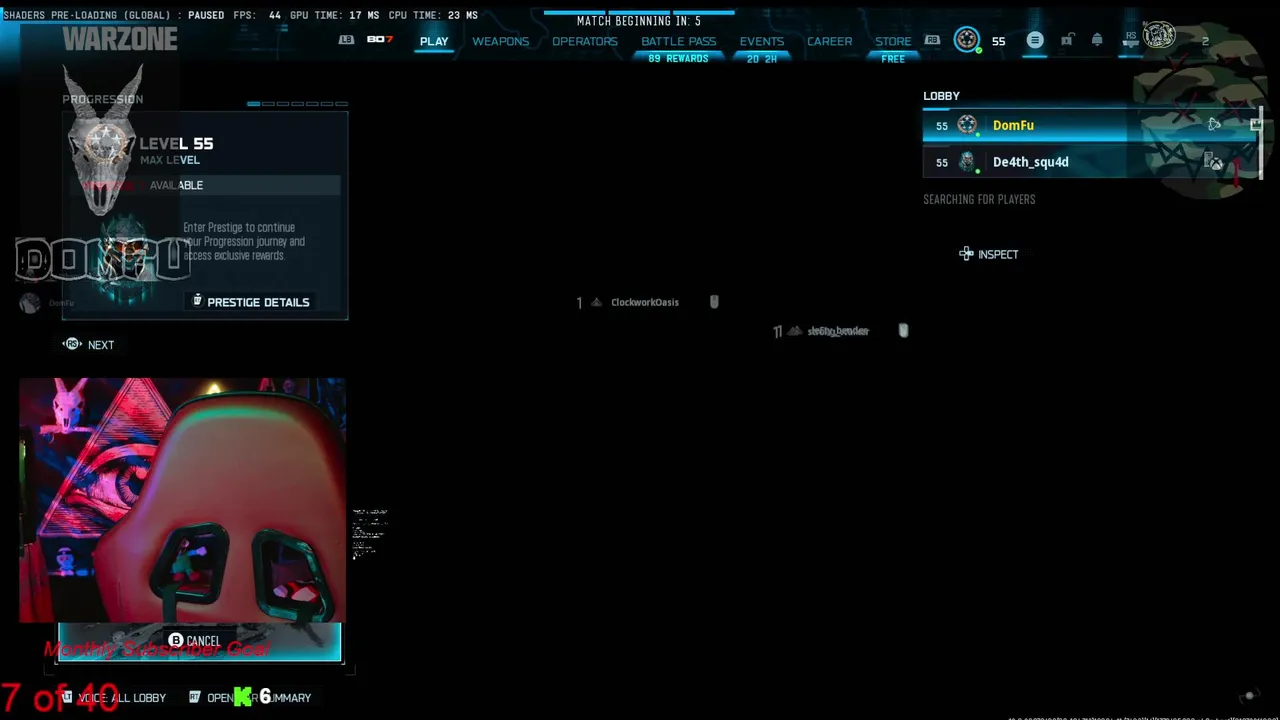Click the RB bumper icon

point(932,40)
